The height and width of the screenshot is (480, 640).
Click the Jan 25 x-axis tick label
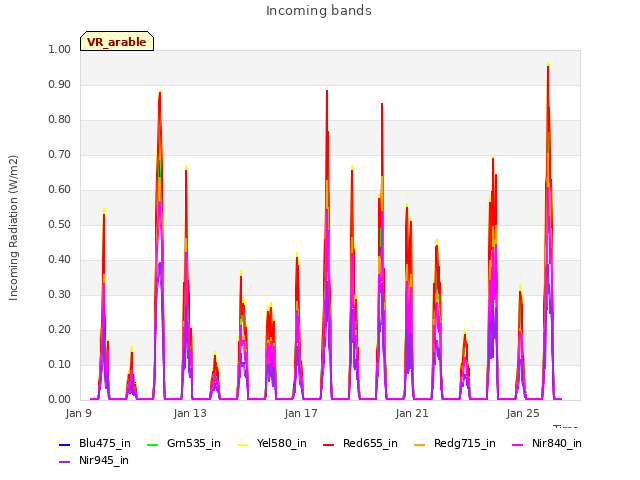tap(523, 413)
